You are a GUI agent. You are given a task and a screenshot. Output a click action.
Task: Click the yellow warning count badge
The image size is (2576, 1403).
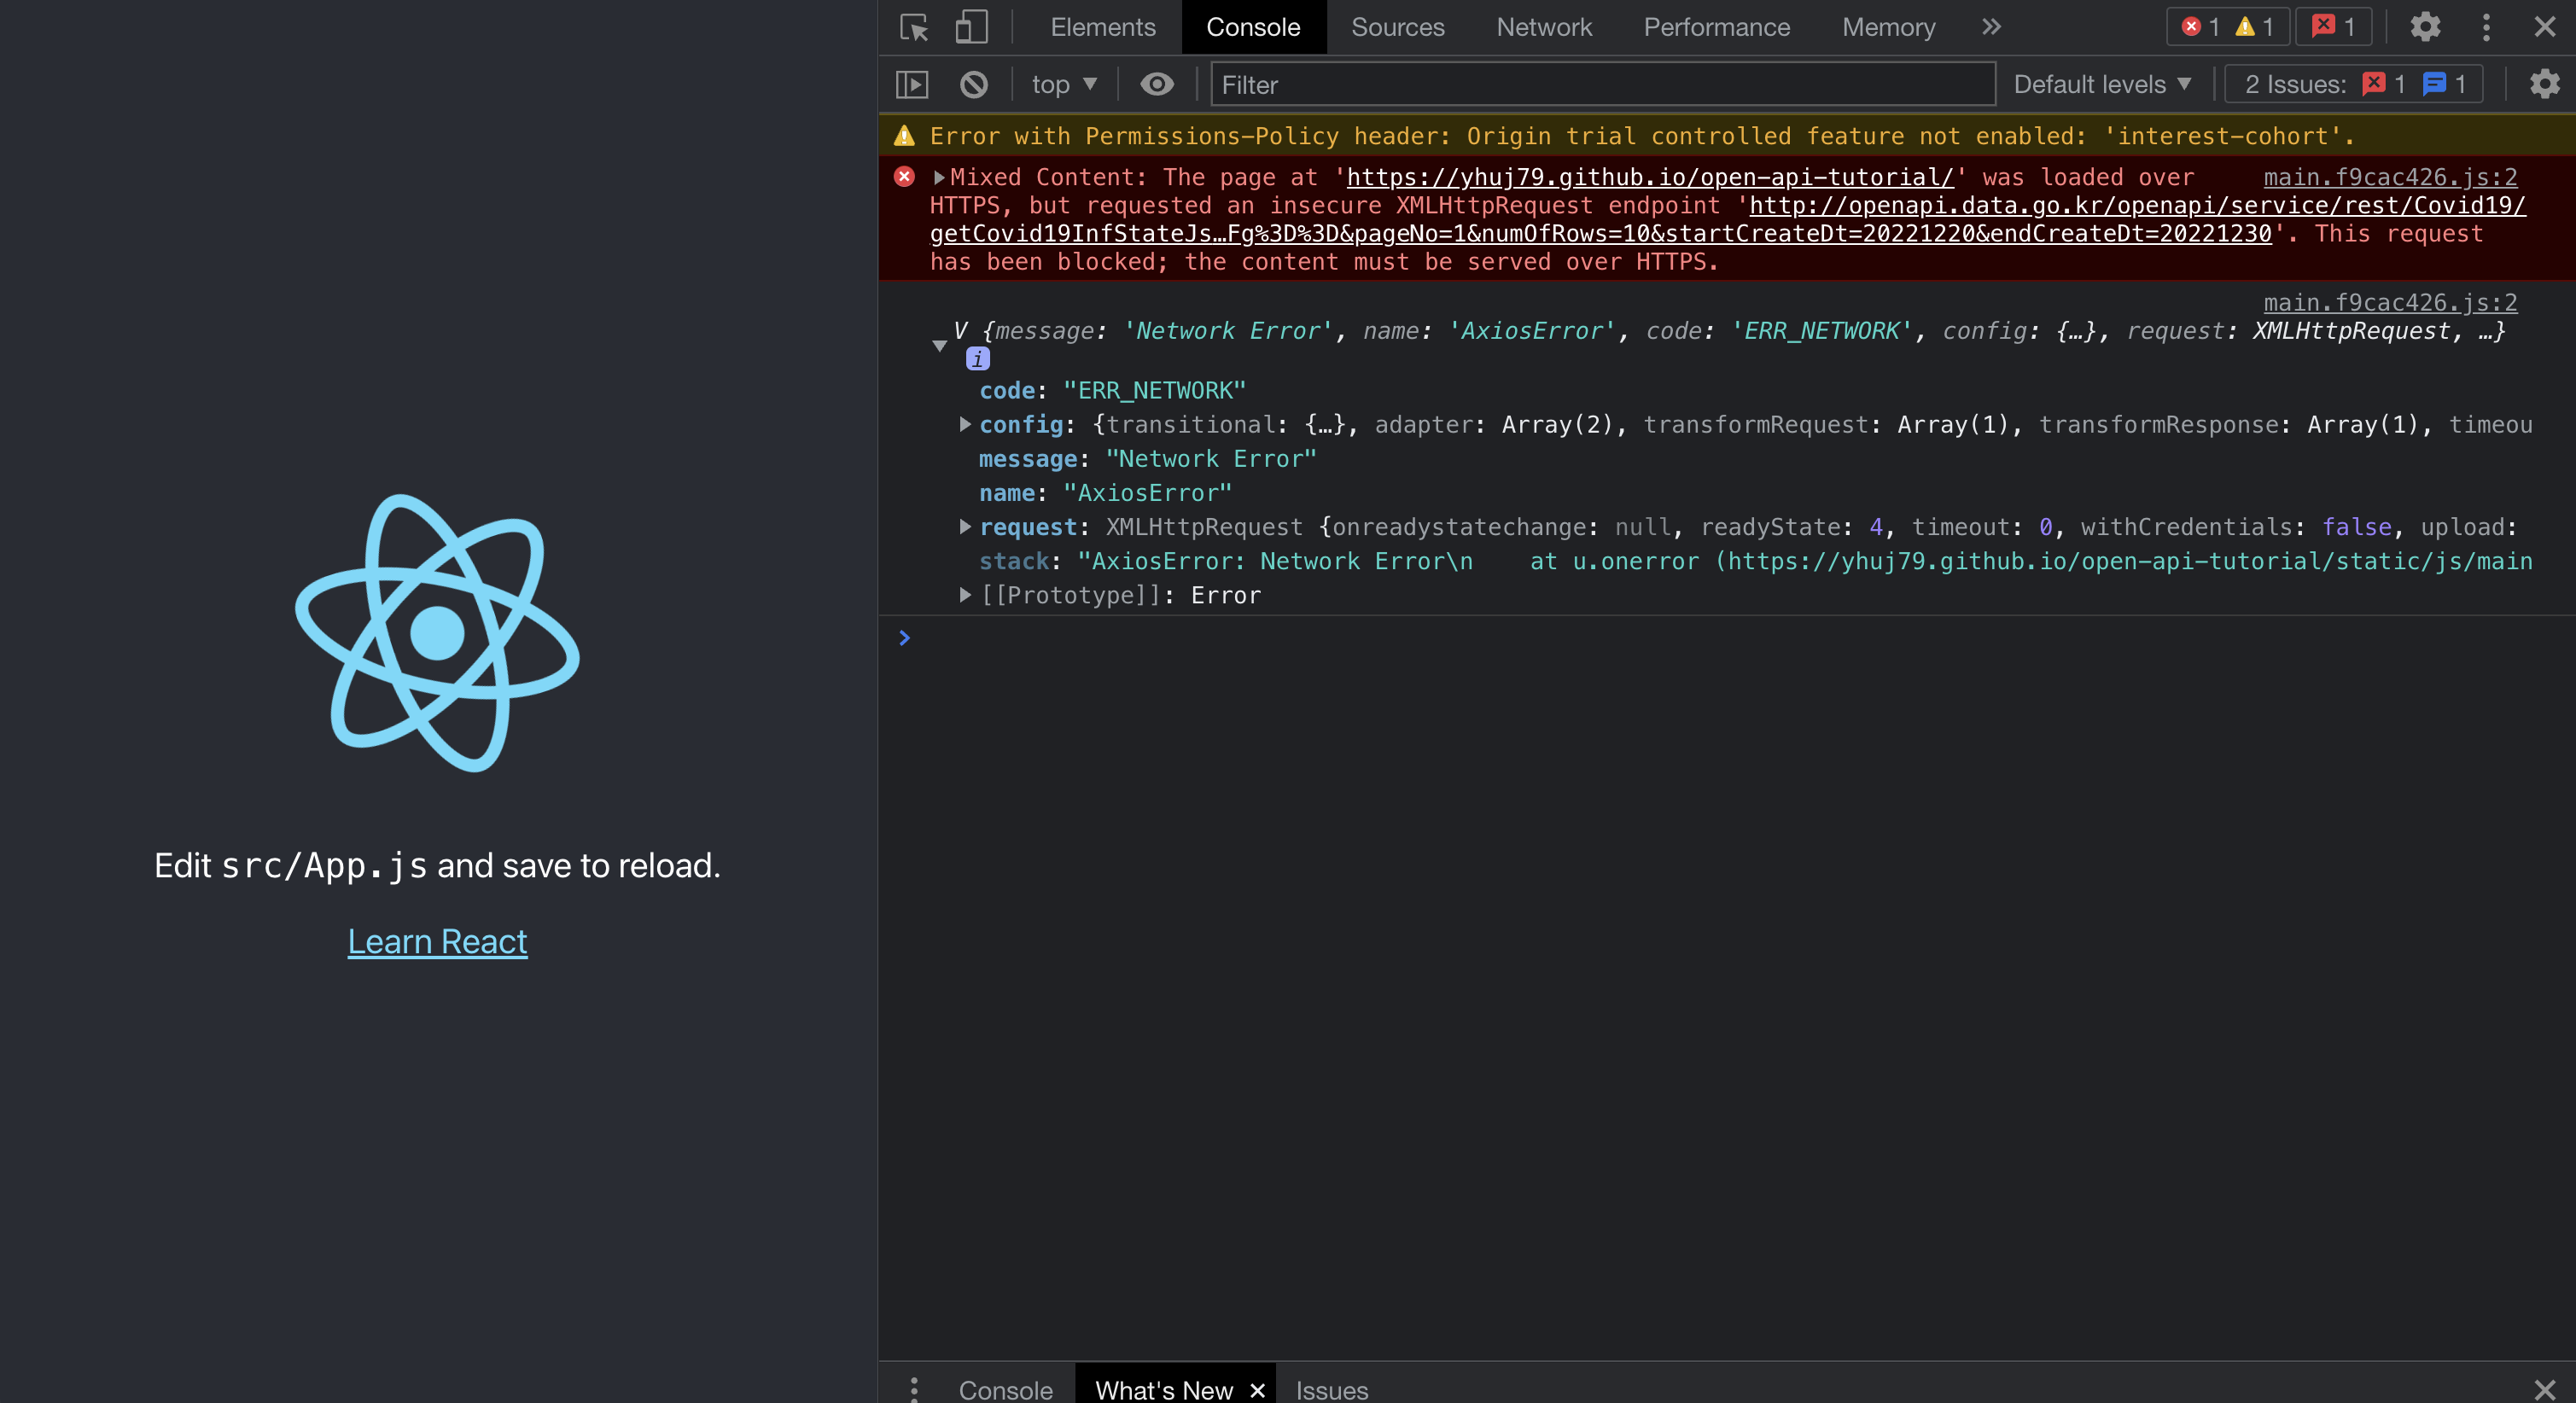[x=2255, y=27]
